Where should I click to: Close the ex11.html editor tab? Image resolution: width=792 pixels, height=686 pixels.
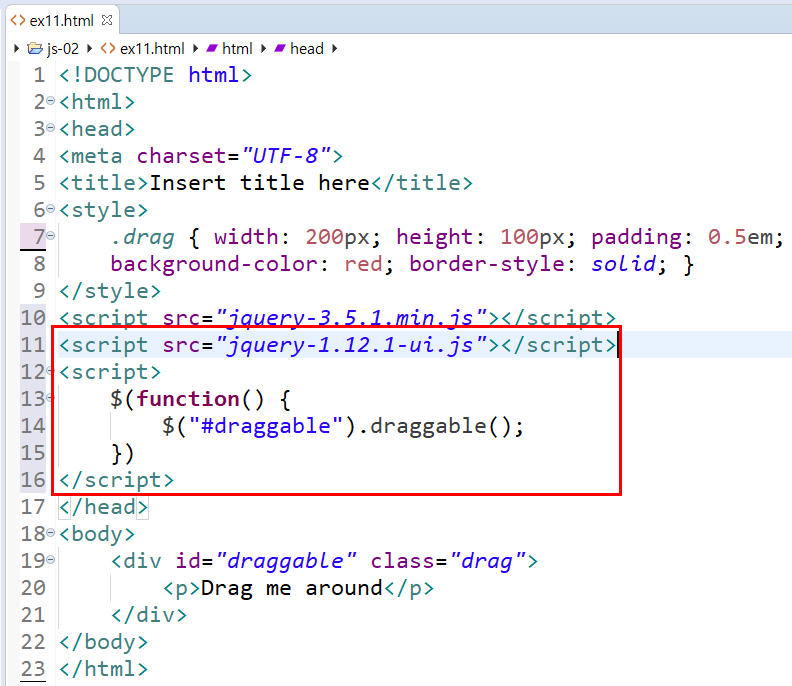tap(107, 20)
